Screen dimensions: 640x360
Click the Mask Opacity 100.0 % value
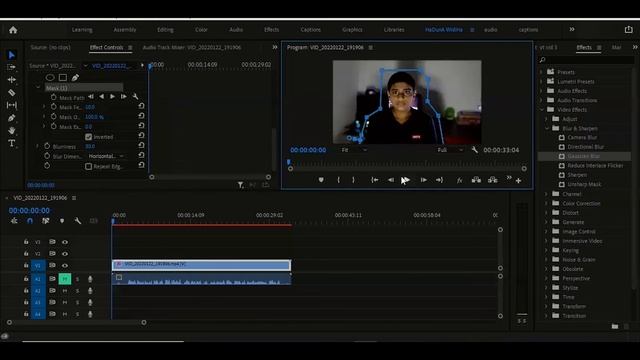[94, 117]
